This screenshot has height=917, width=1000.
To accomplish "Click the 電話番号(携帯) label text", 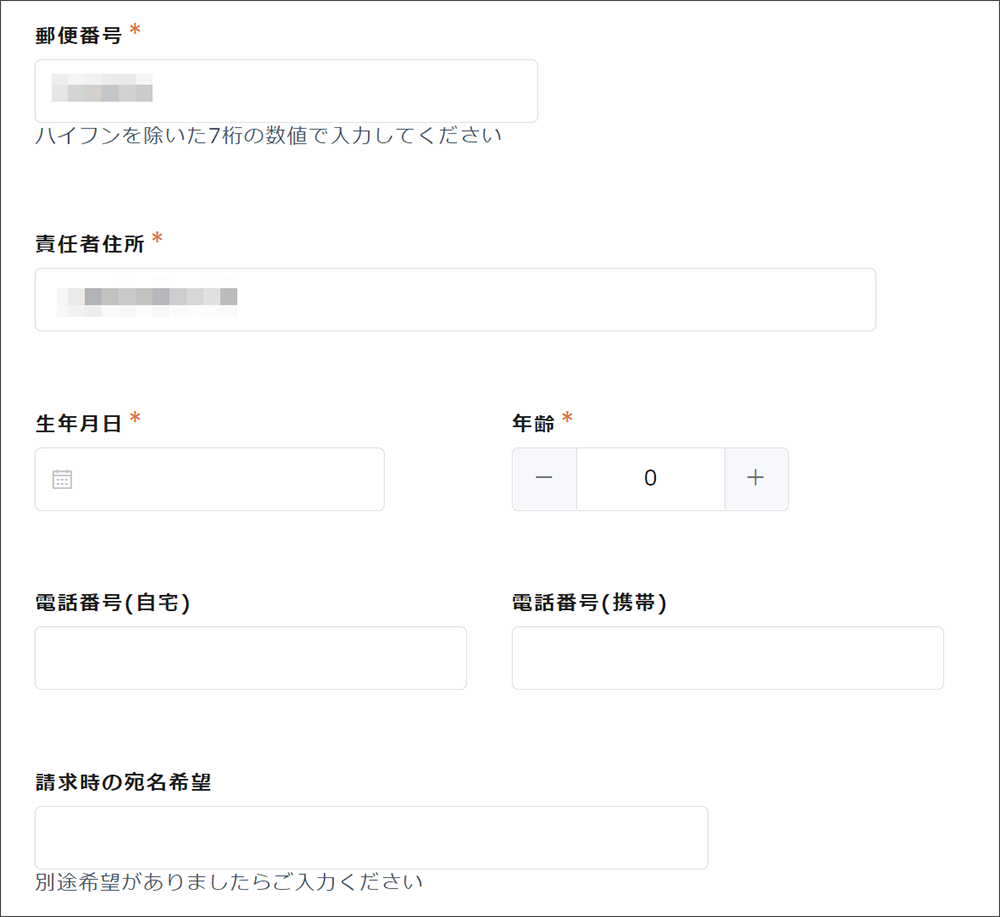I will [589, 603].
